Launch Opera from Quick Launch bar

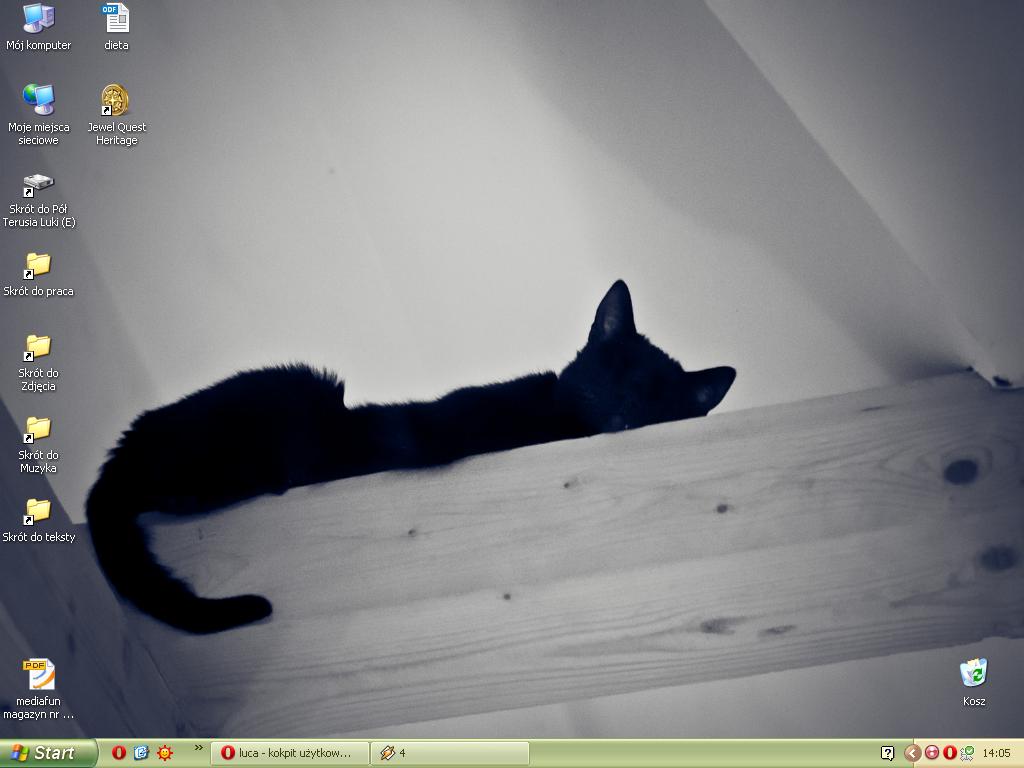point(119,753)
